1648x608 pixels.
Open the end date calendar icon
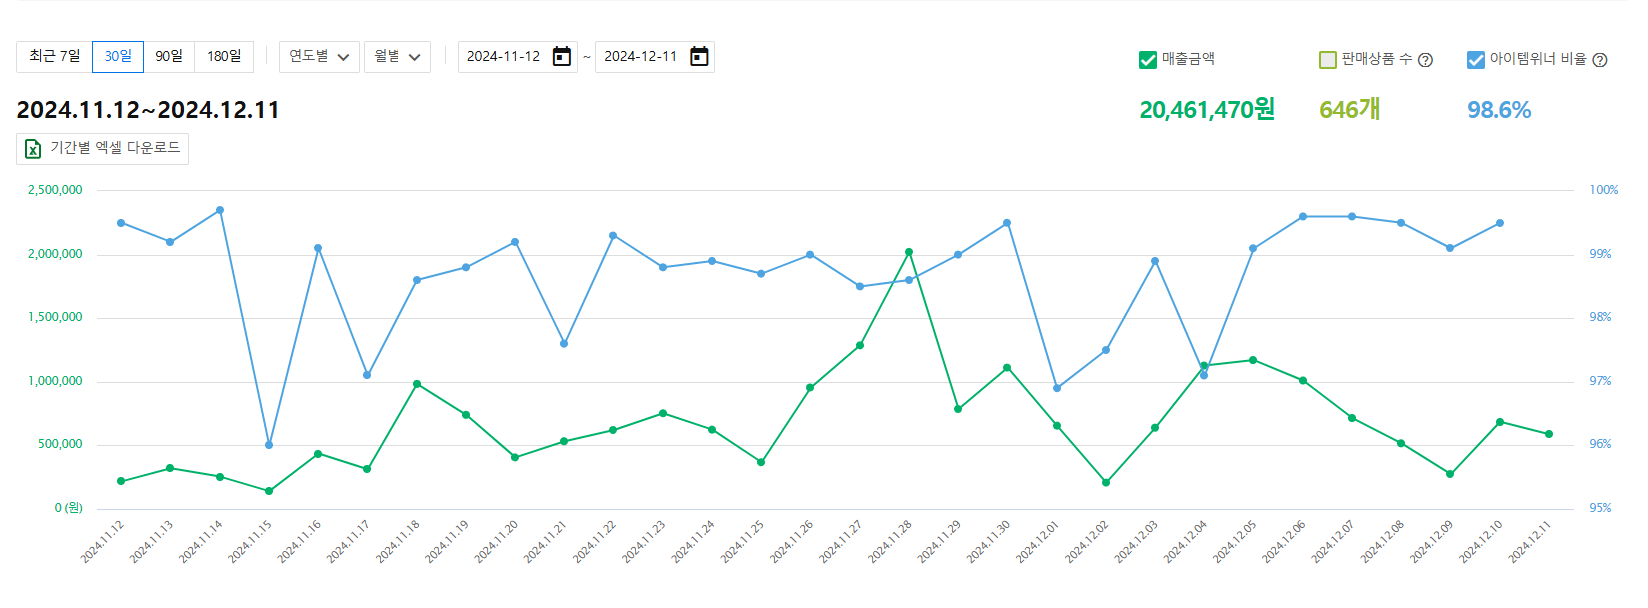tap(700, 57)
